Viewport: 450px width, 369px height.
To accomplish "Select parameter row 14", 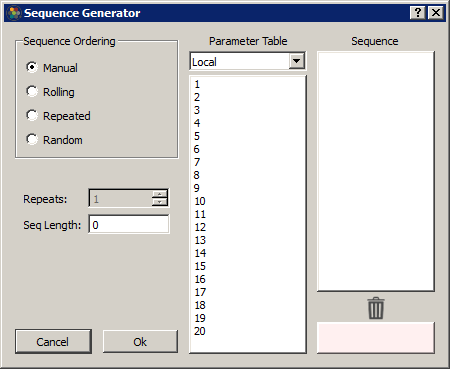I will pyautogui.click(x=247, y=253).
